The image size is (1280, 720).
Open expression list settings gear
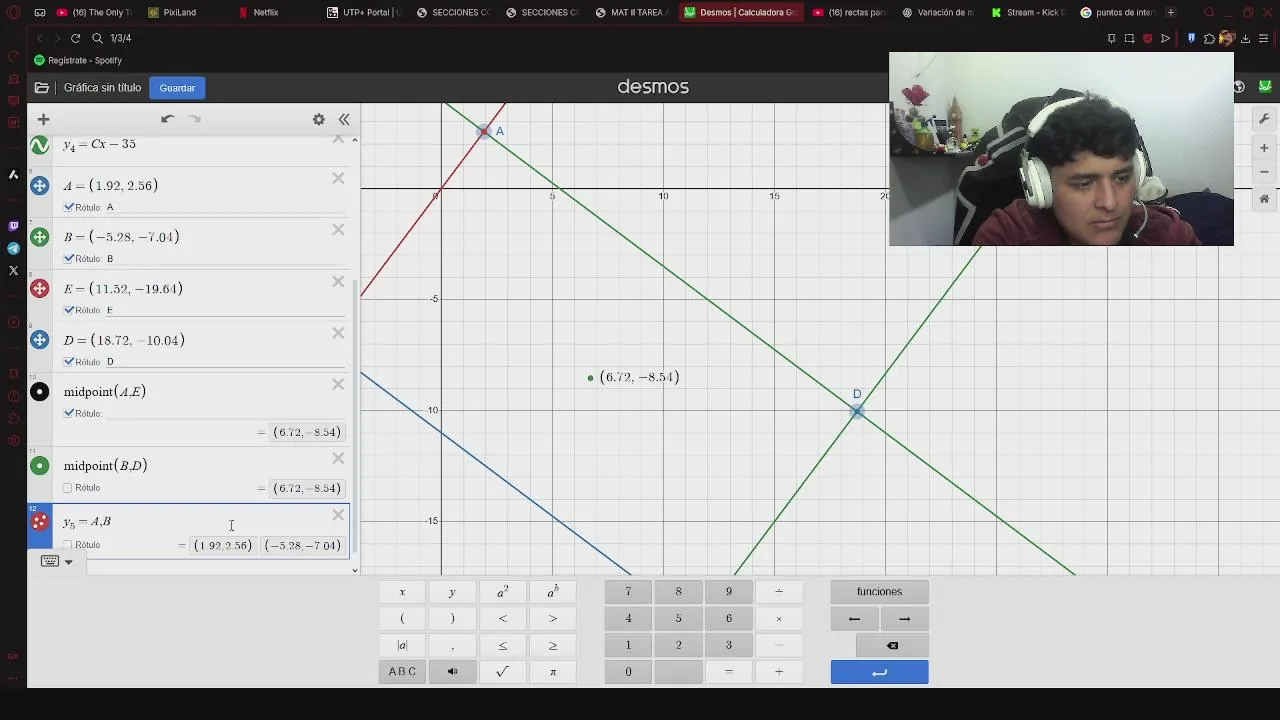318,119
